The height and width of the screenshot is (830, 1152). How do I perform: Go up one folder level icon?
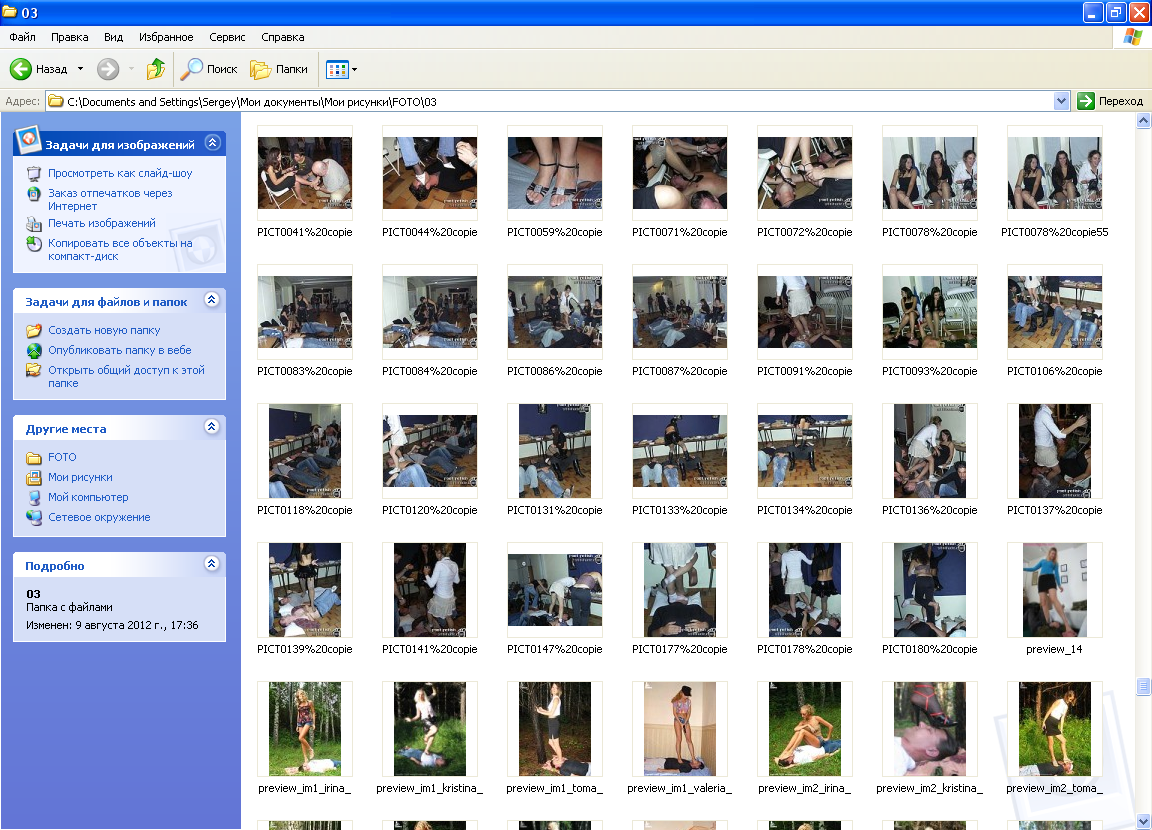pyautogui.click(x=155, y=69)
